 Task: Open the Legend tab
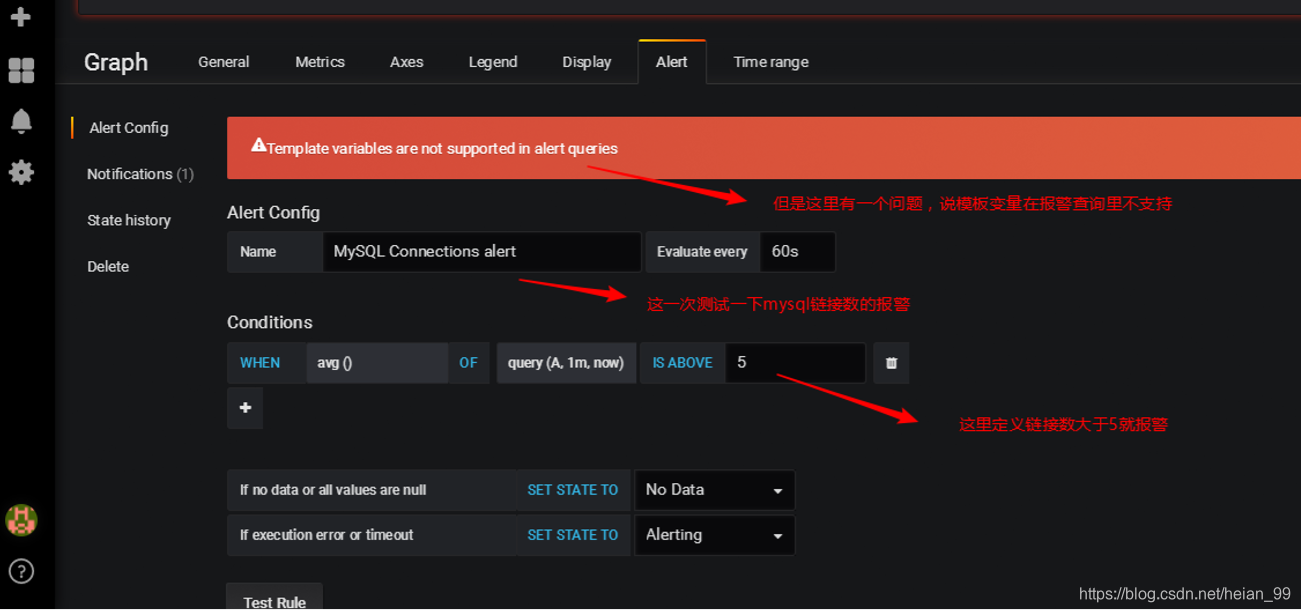[493, 62]
